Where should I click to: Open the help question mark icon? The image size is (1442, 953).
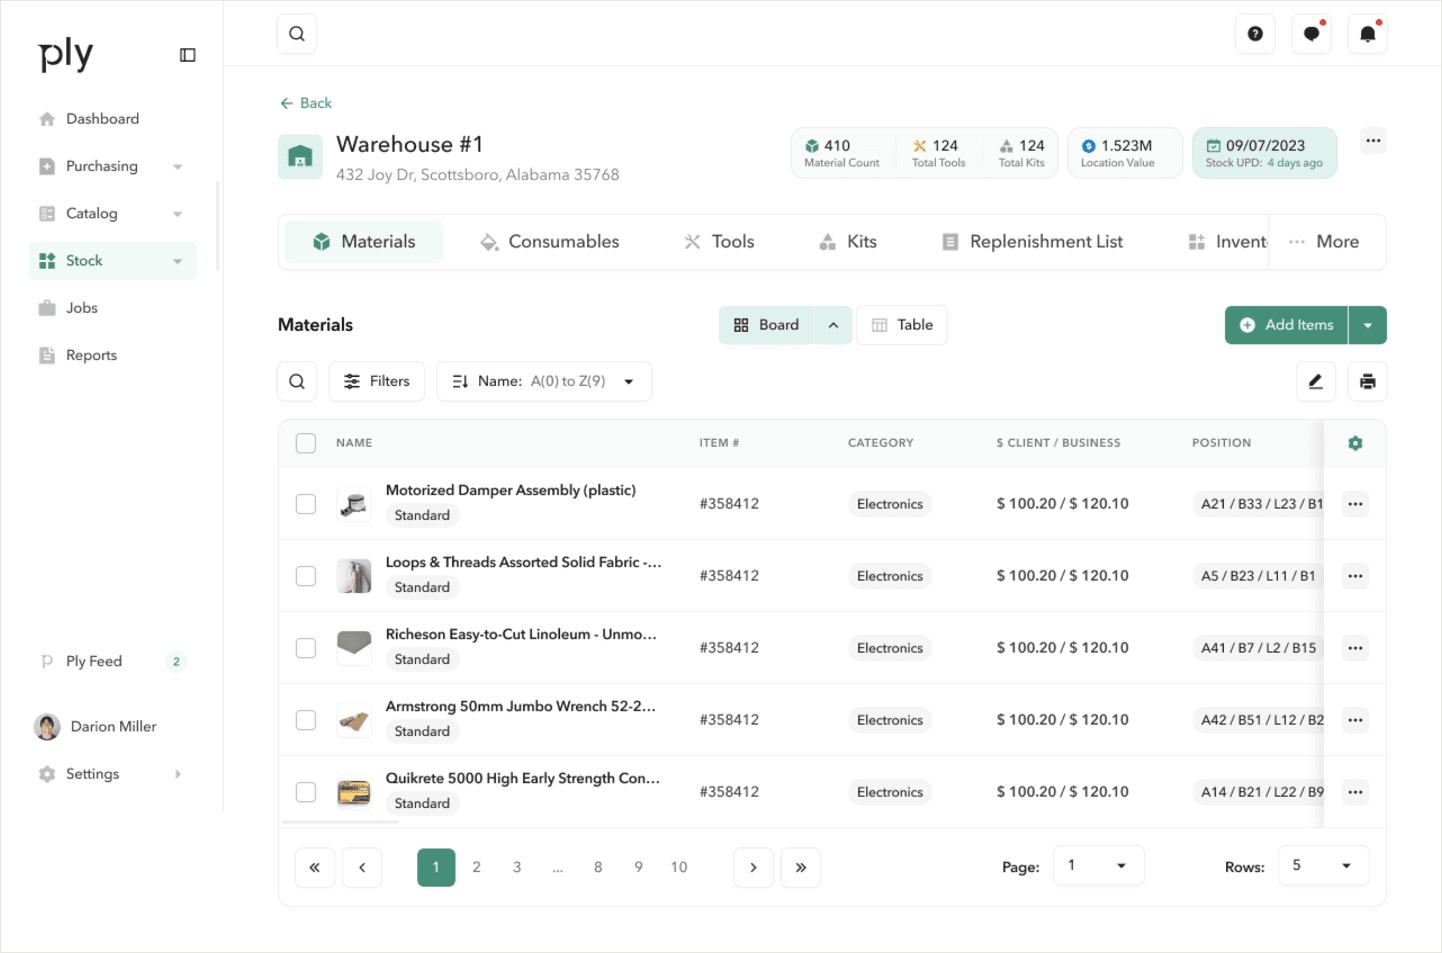point(1255,34)
